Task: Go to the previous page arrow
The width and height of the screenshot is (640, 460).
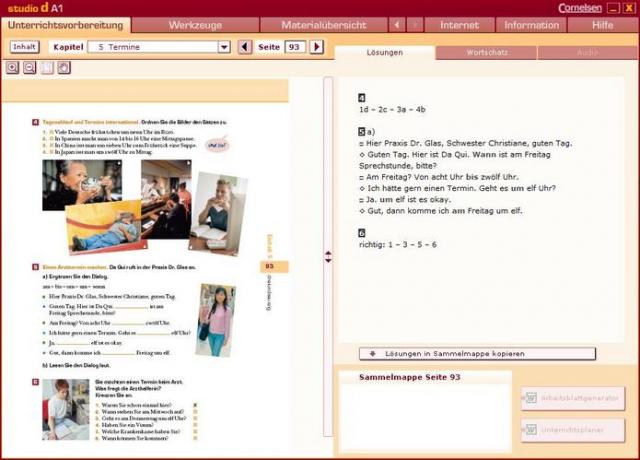Action: tap(246, 47)
